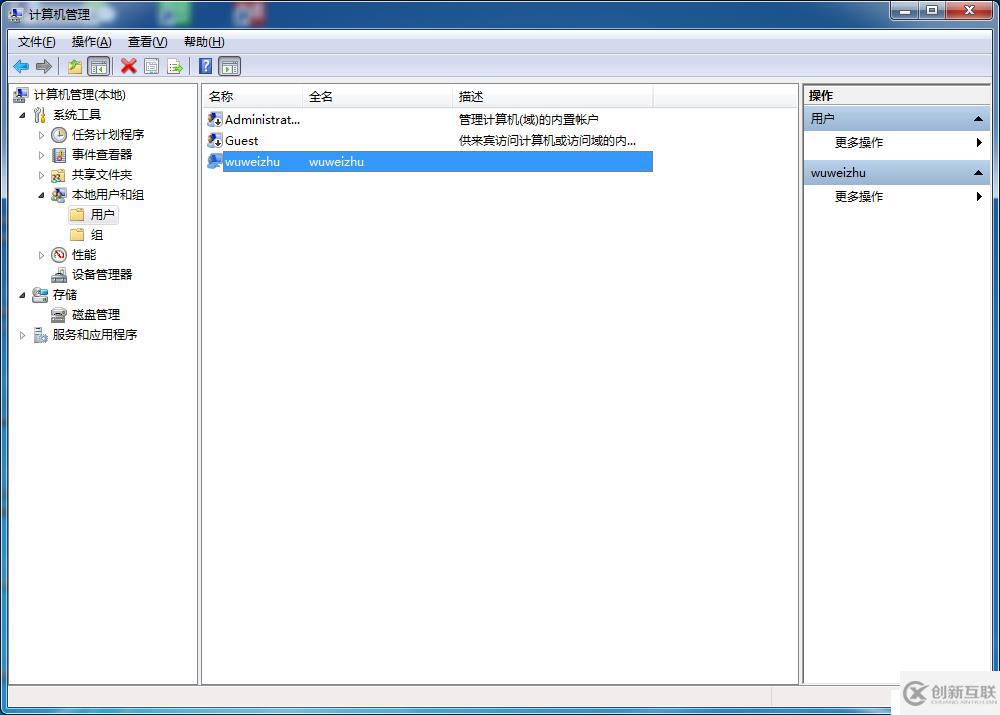Click the 本地用户和组 icon

coord(59,195)
